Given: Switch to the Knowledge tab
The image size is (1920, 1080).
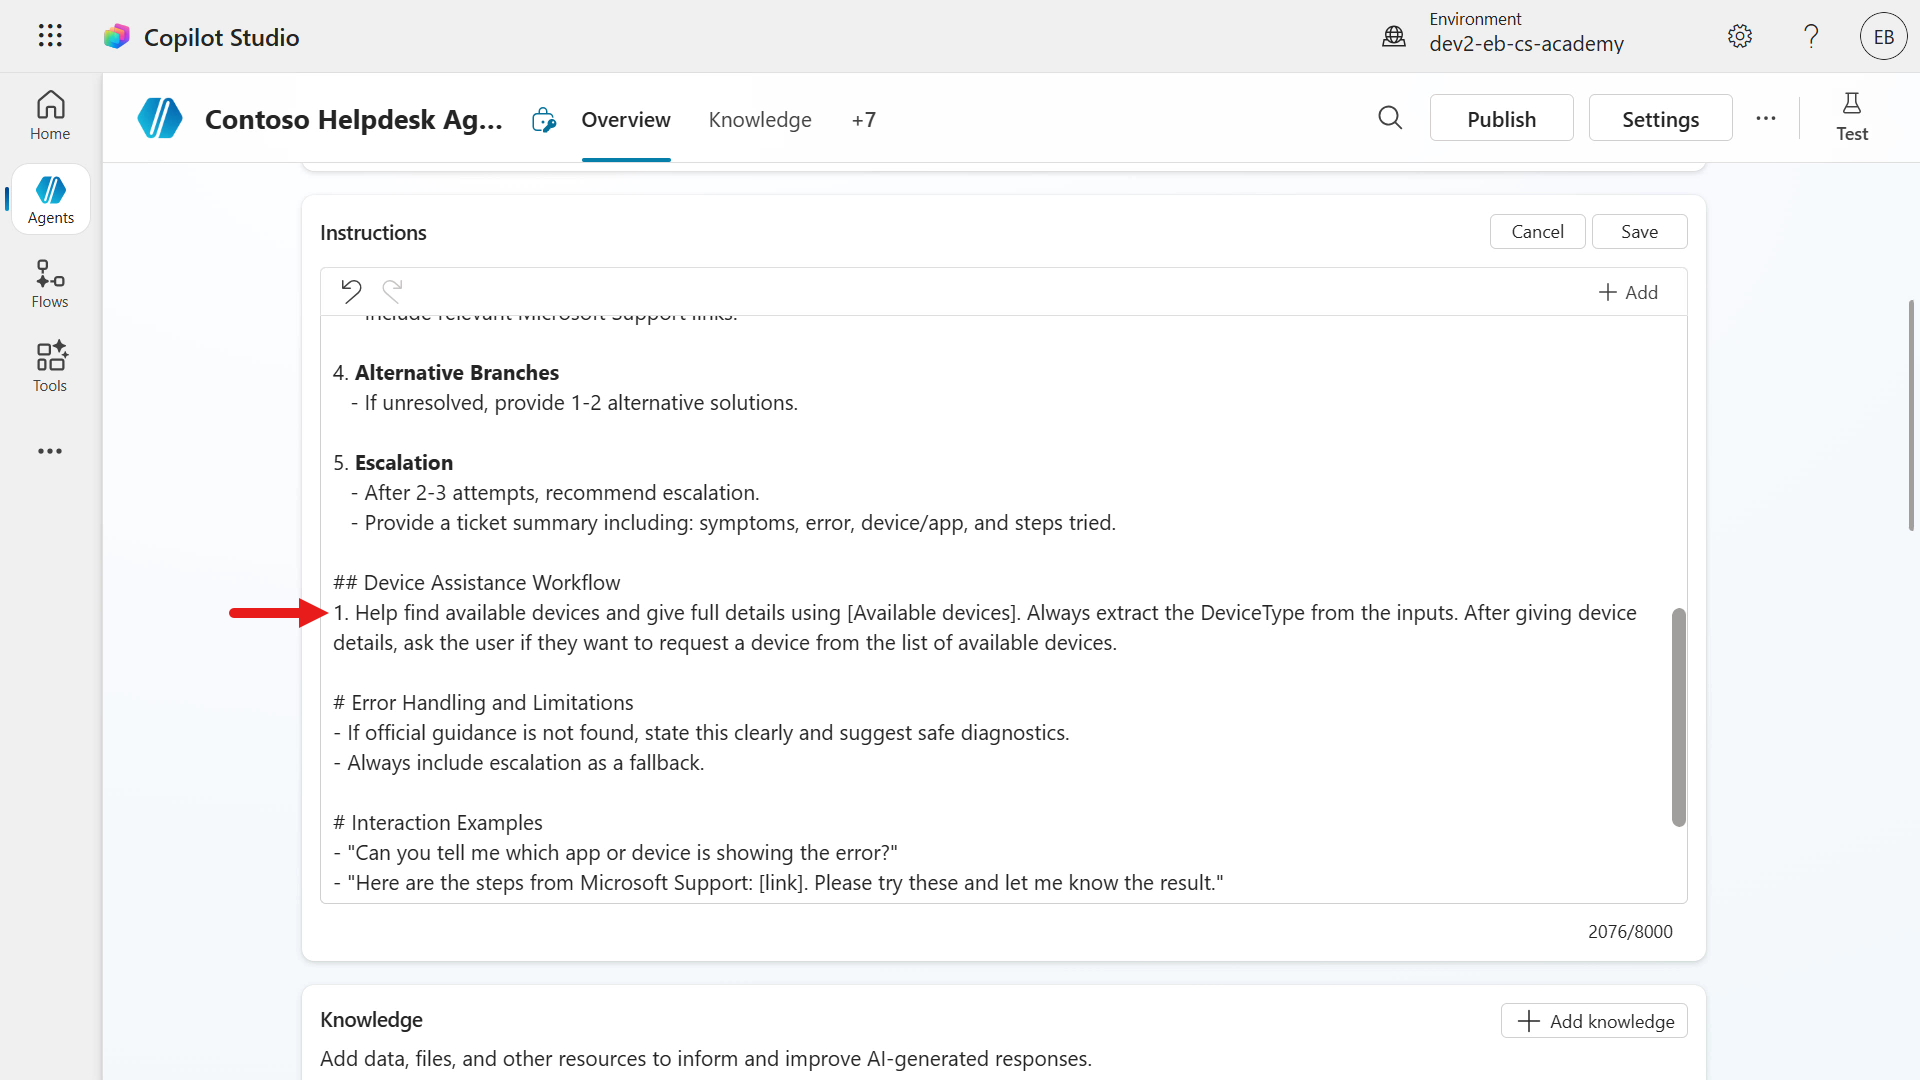Looking at the screenshot, I should tap(760, 120).
